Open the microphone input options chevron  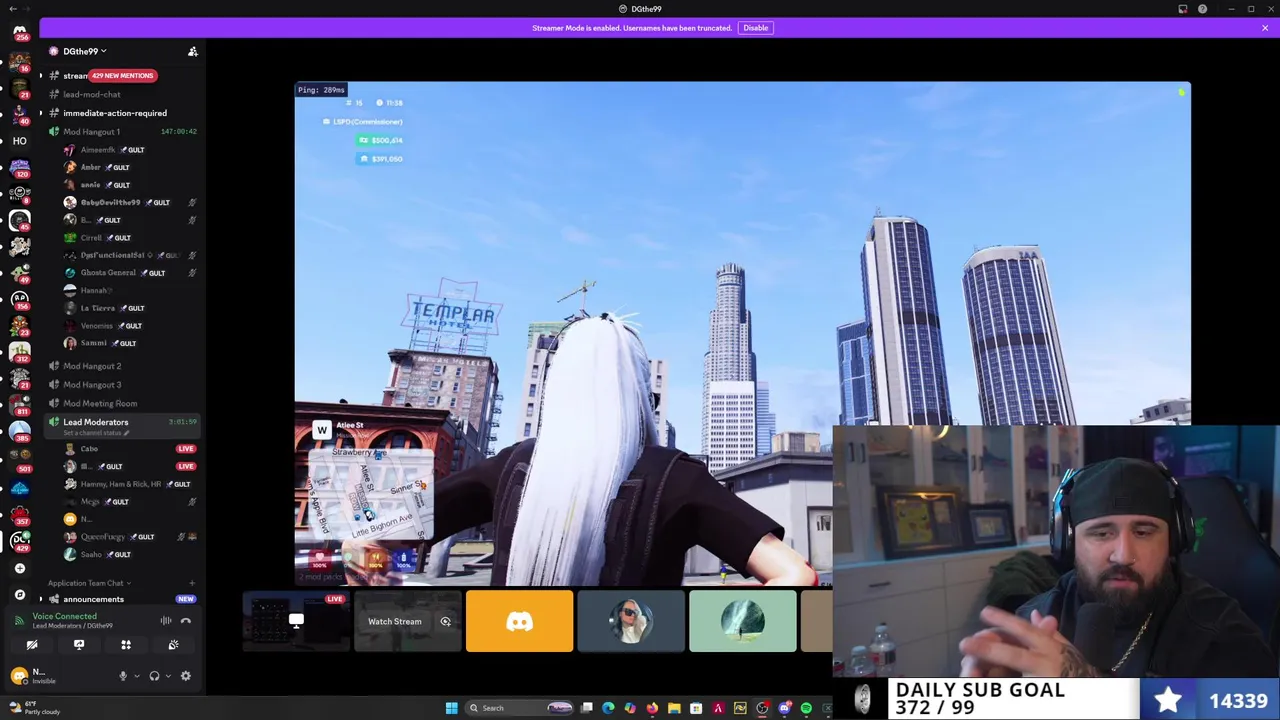136,676
